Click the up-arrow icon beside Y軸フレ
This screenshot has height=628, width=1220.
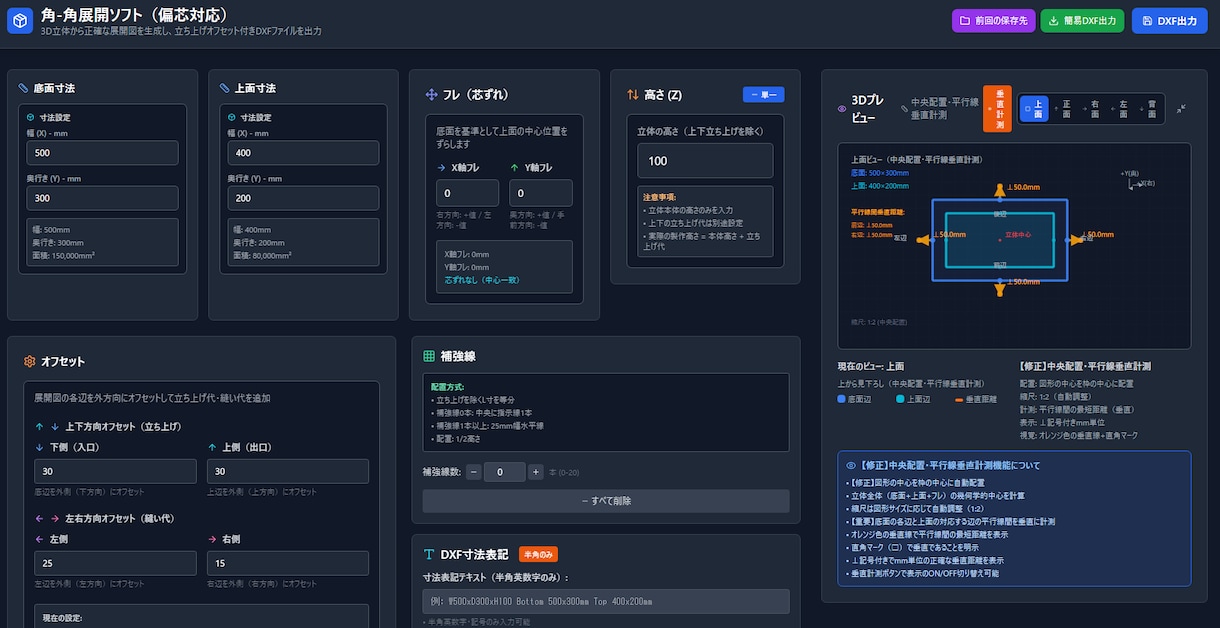click(x=514, y=168)
